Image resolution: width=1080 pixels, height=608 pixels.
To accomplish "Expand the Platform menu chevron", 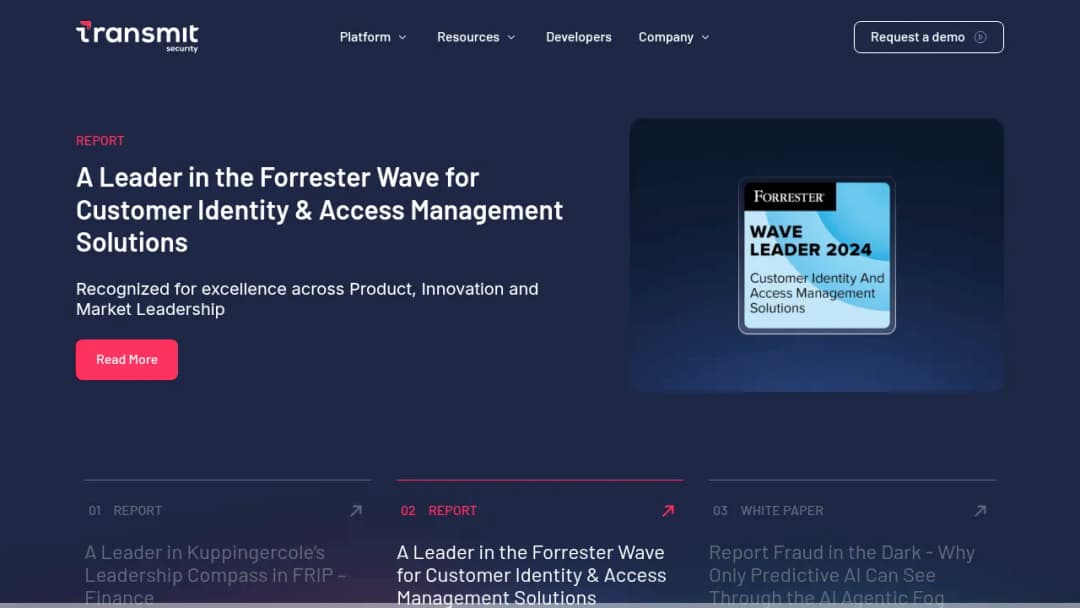I will point(402,37).
